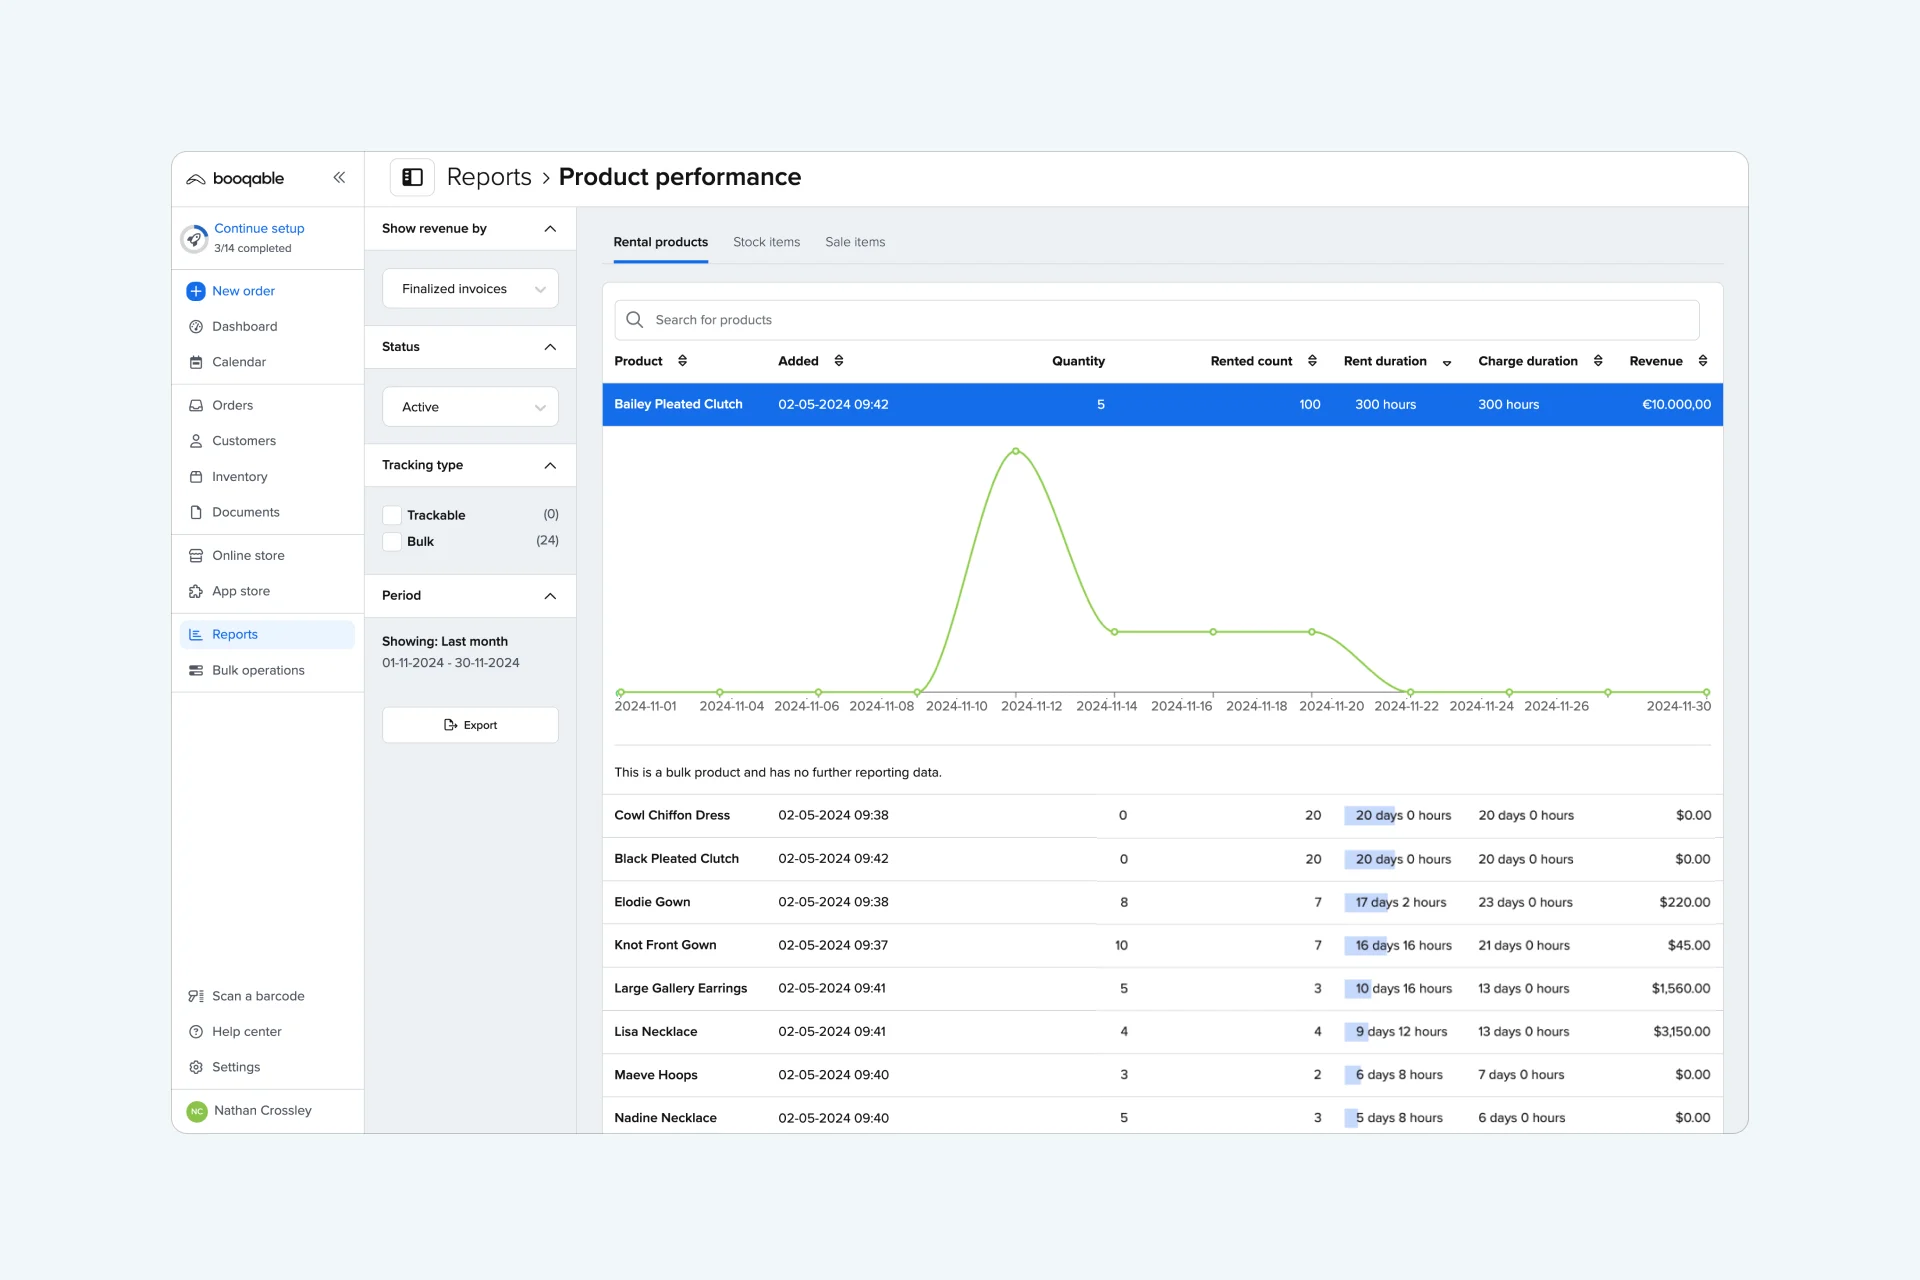The image size is (1920, 1280).
Task: Open the Active status dropdown
Action: coord(470,407)
